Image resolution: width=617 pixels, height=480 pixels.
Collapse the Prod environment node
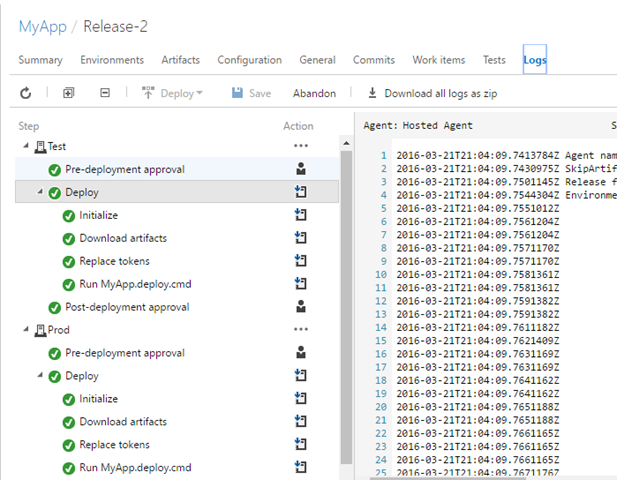(x=26, y=329)
